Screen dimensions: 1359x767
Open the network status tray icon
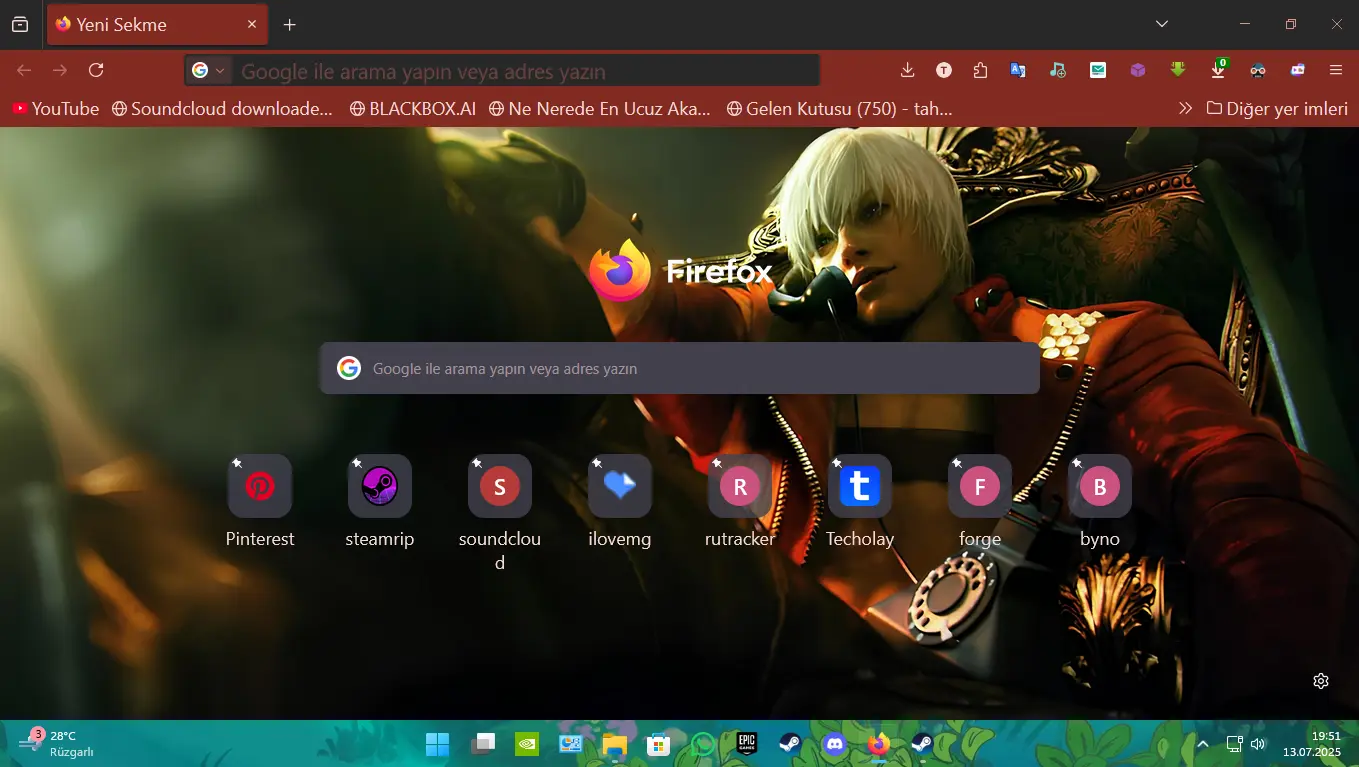click(x=1234, y=744)
